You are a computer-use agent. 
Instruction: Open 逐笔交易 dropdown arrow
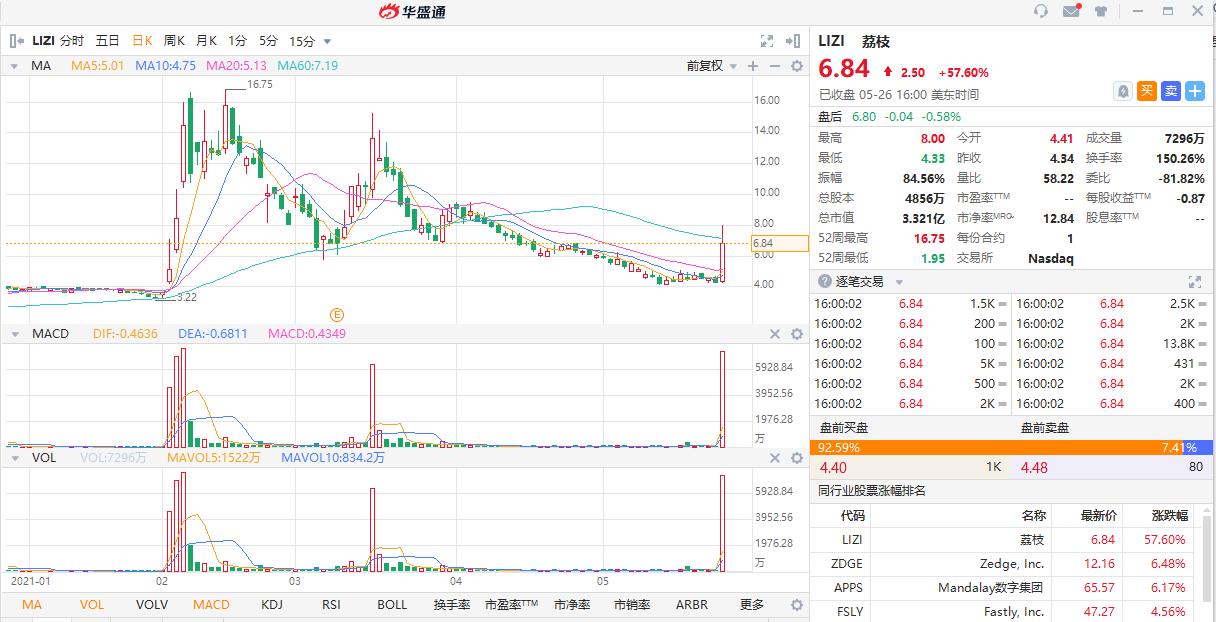pyautogui.click(x=899, y=283)
